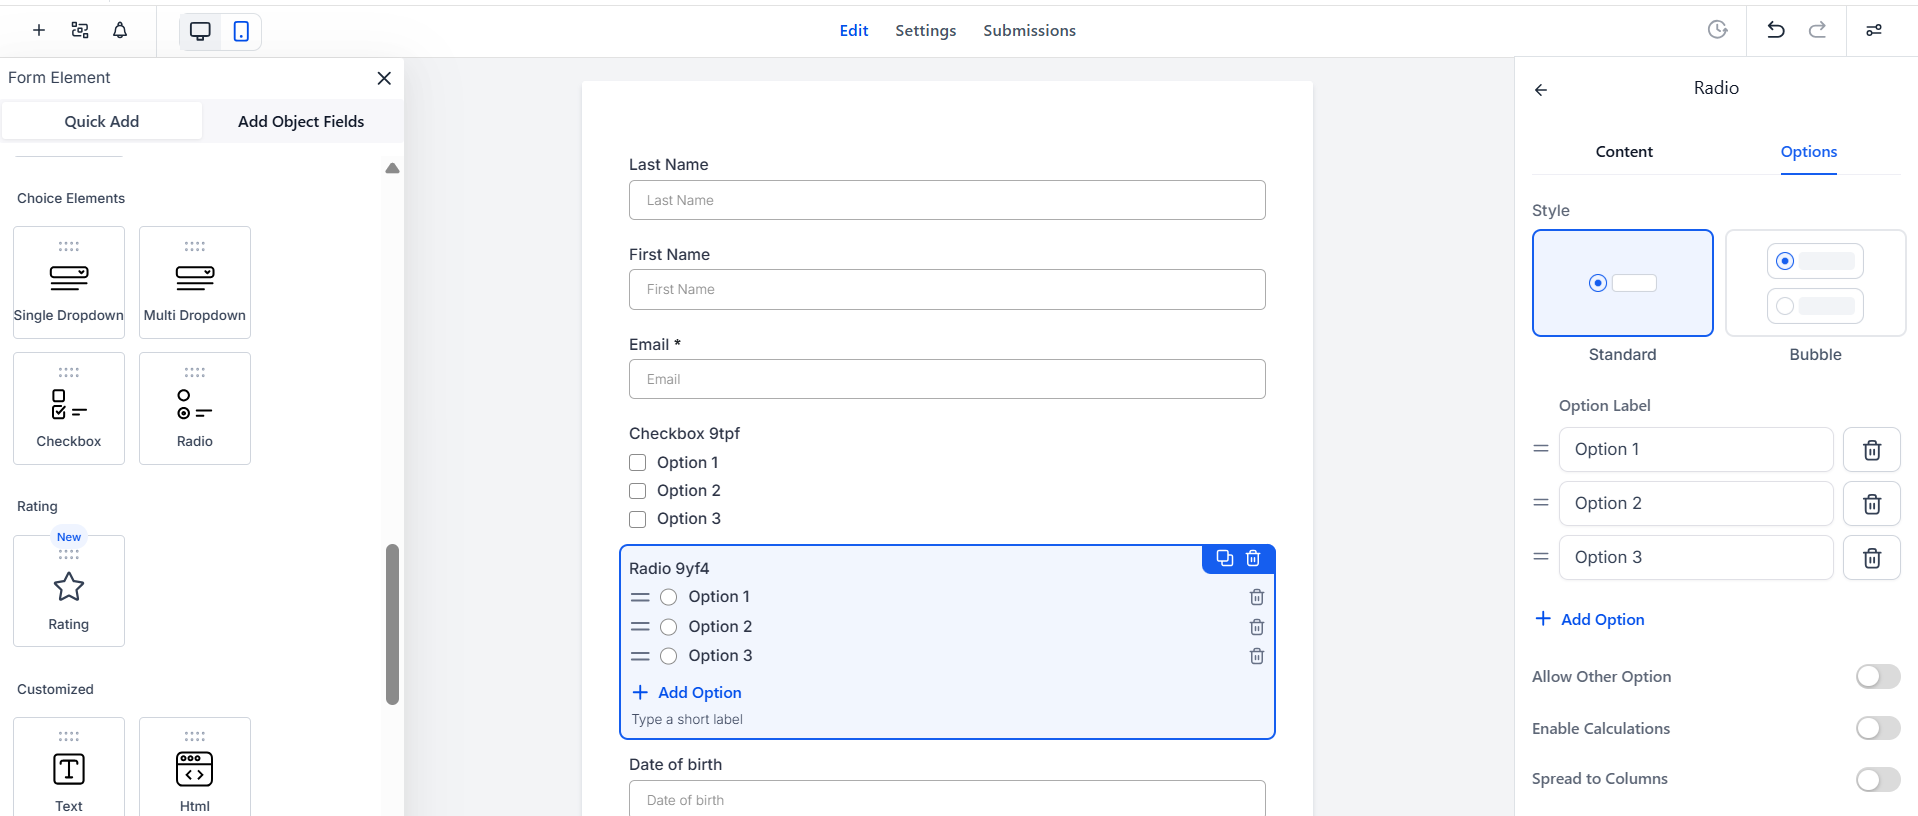Switch to mobile preview icon
This screenshot has width=1918, height=816.
(241, 31)
